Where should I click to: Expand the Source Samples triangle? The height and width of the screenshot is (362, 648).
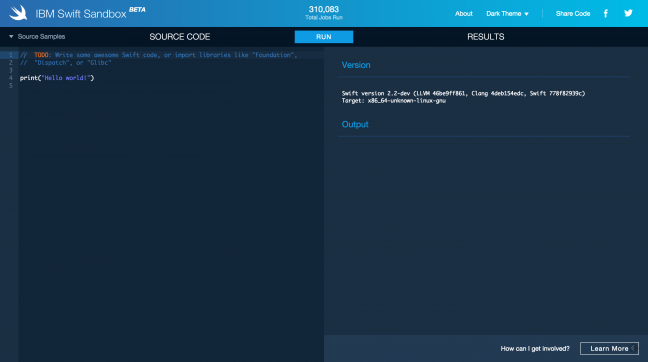[11, 36]
